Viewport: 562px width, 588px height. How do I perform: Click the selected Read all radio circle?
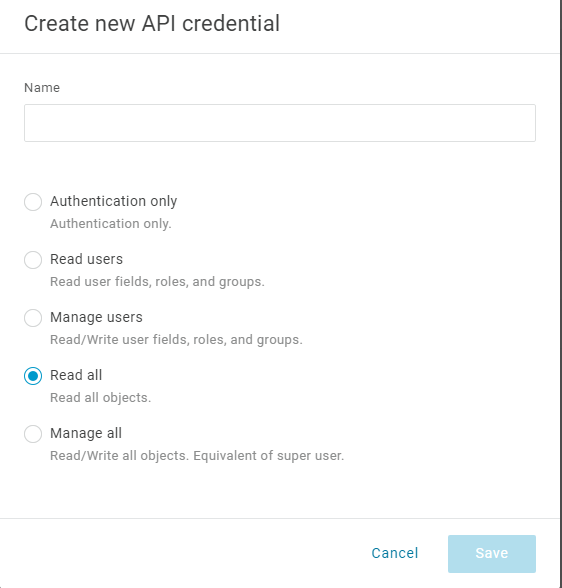coord(33,376)
